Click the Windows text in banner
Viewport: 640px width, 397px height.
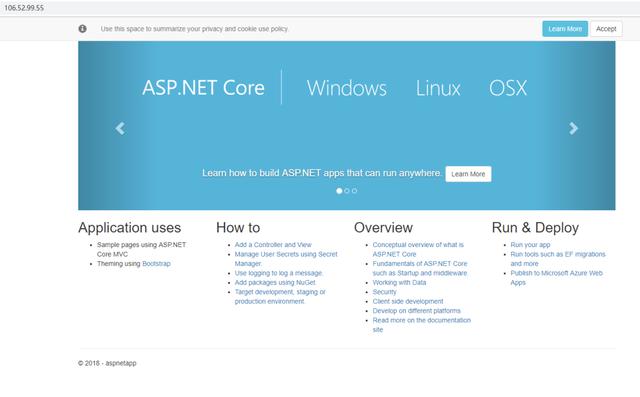(347, 88)
